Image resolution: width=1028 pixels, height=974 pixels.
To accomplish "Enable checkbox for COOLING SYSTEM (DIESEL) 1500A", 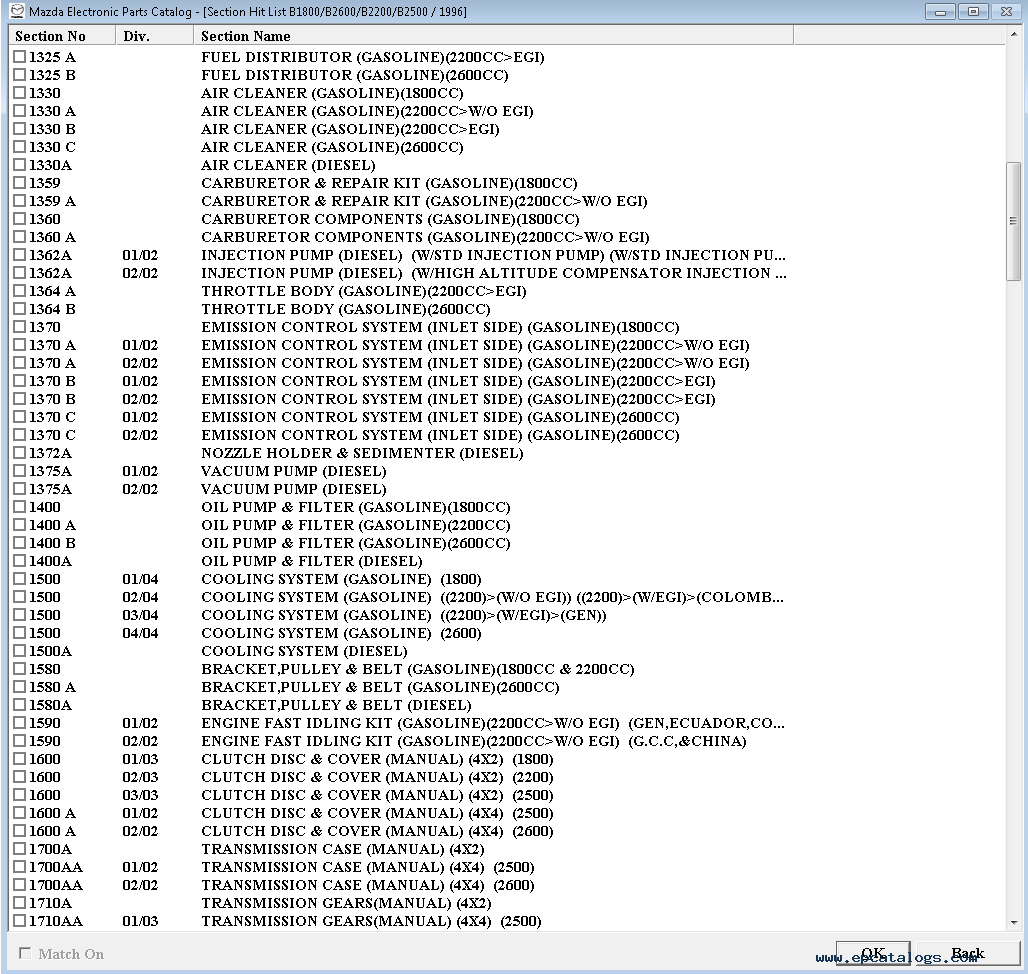I will click(18, 651).
